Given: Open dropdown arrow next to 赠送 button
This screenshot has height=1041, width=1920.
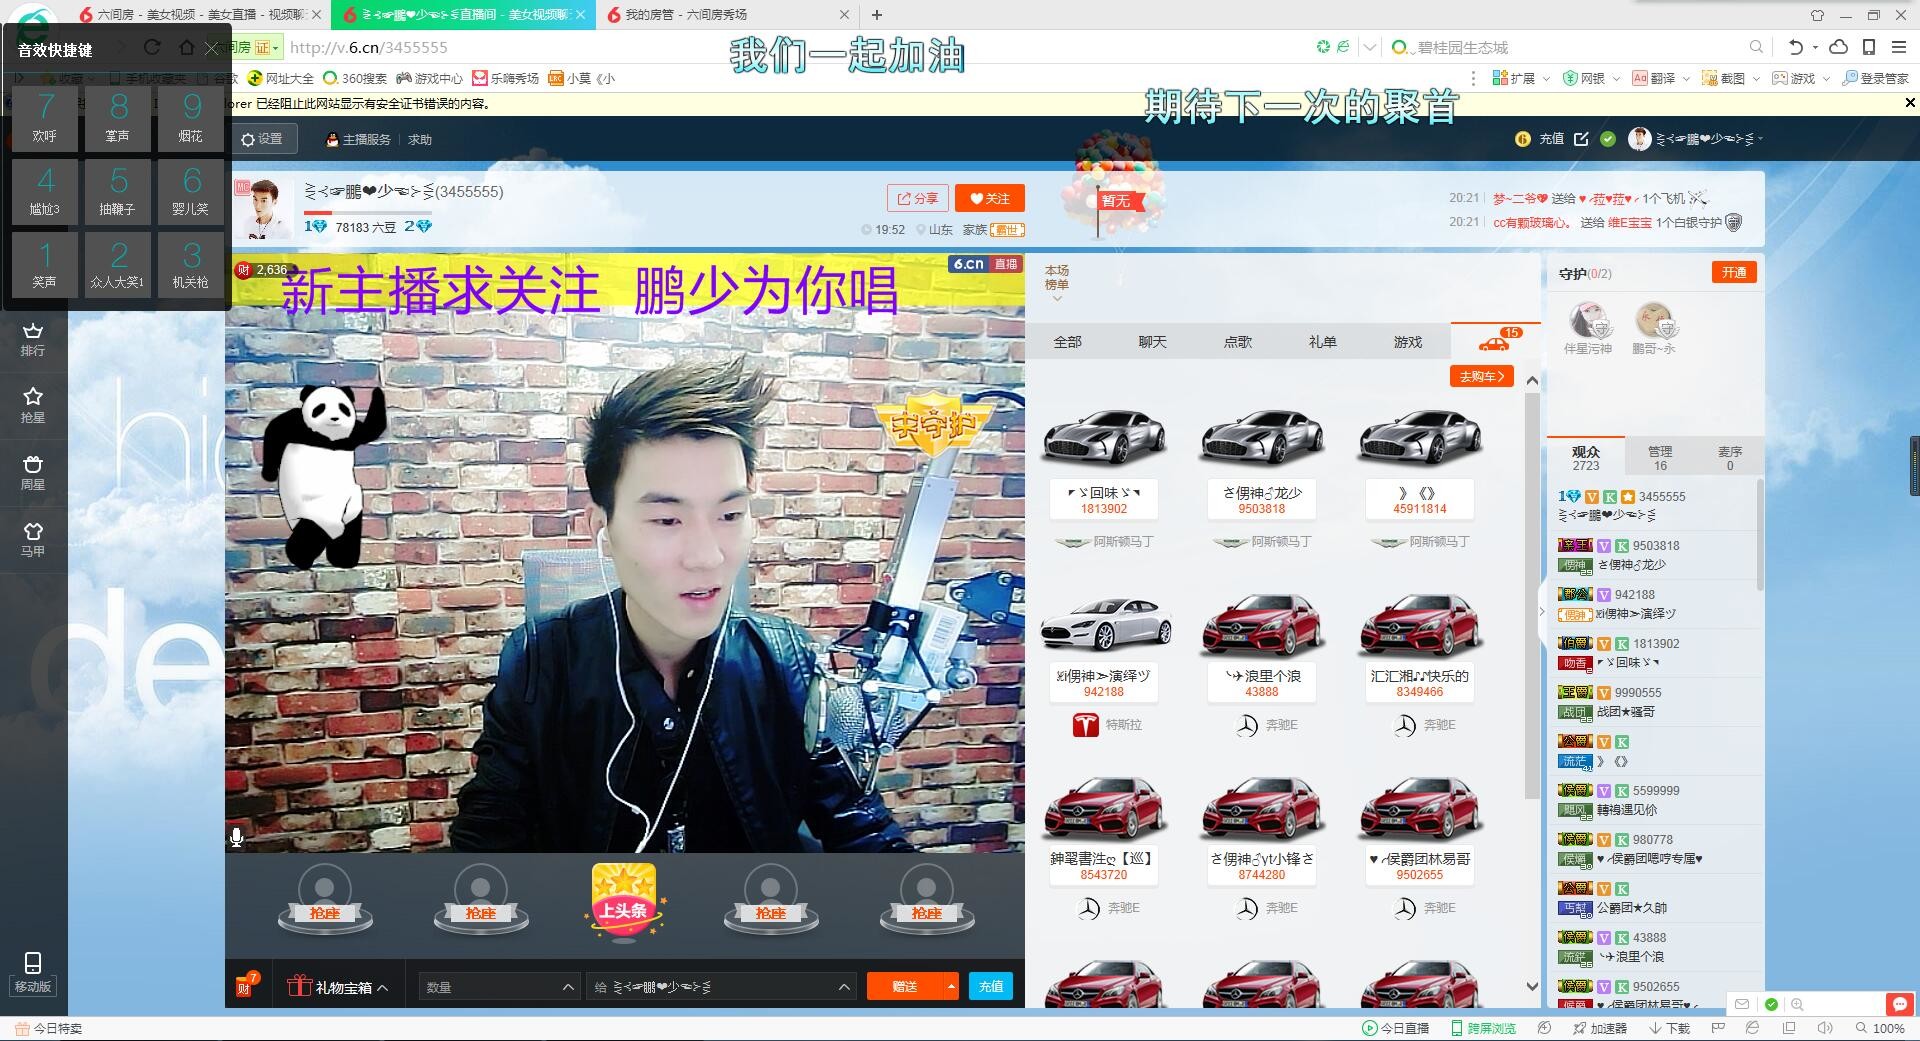Looking at the screenshot, I should point(950,987).
